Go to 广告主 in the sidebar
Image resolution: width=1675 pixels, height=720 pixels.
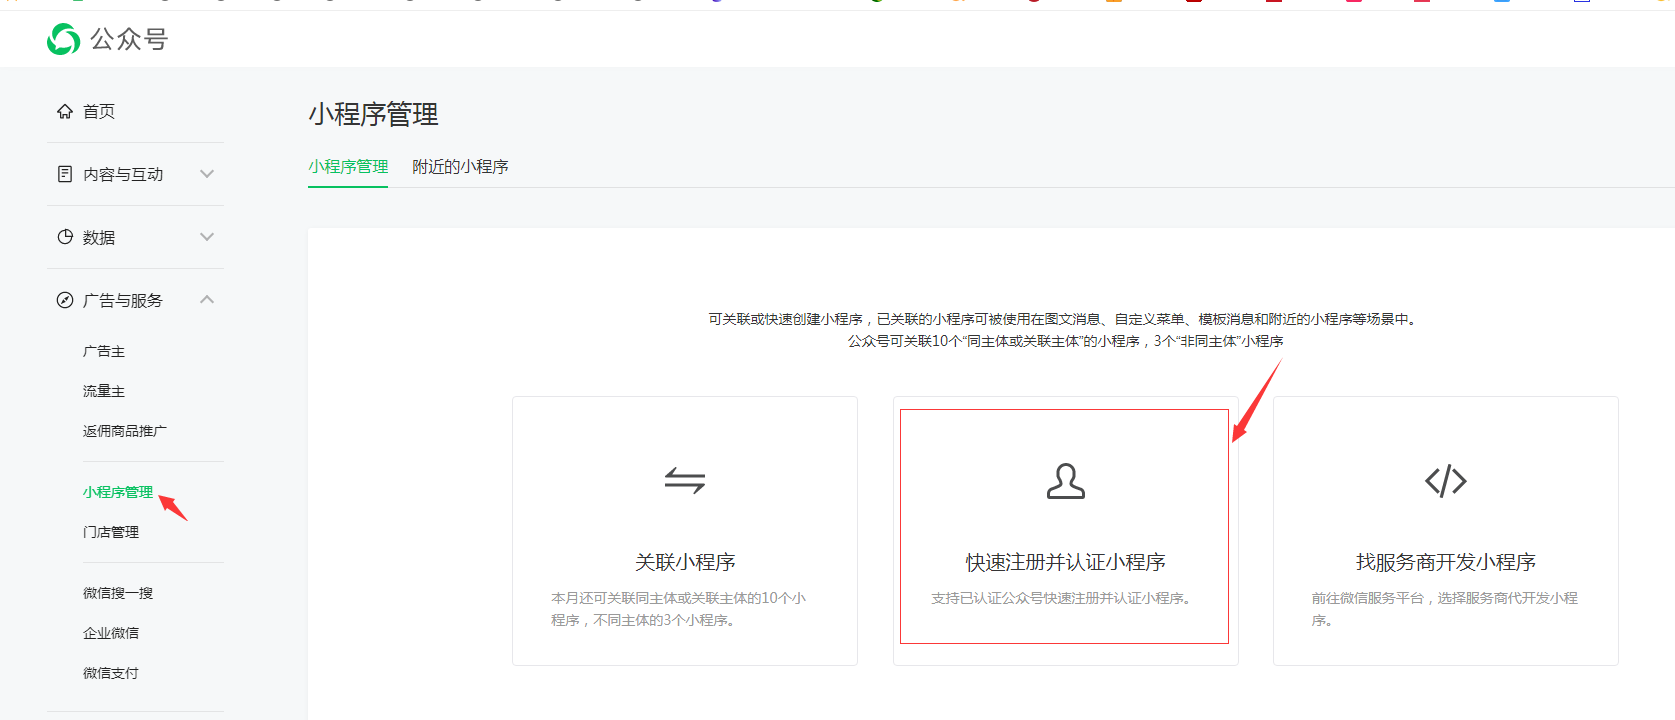tap(104, 351)
